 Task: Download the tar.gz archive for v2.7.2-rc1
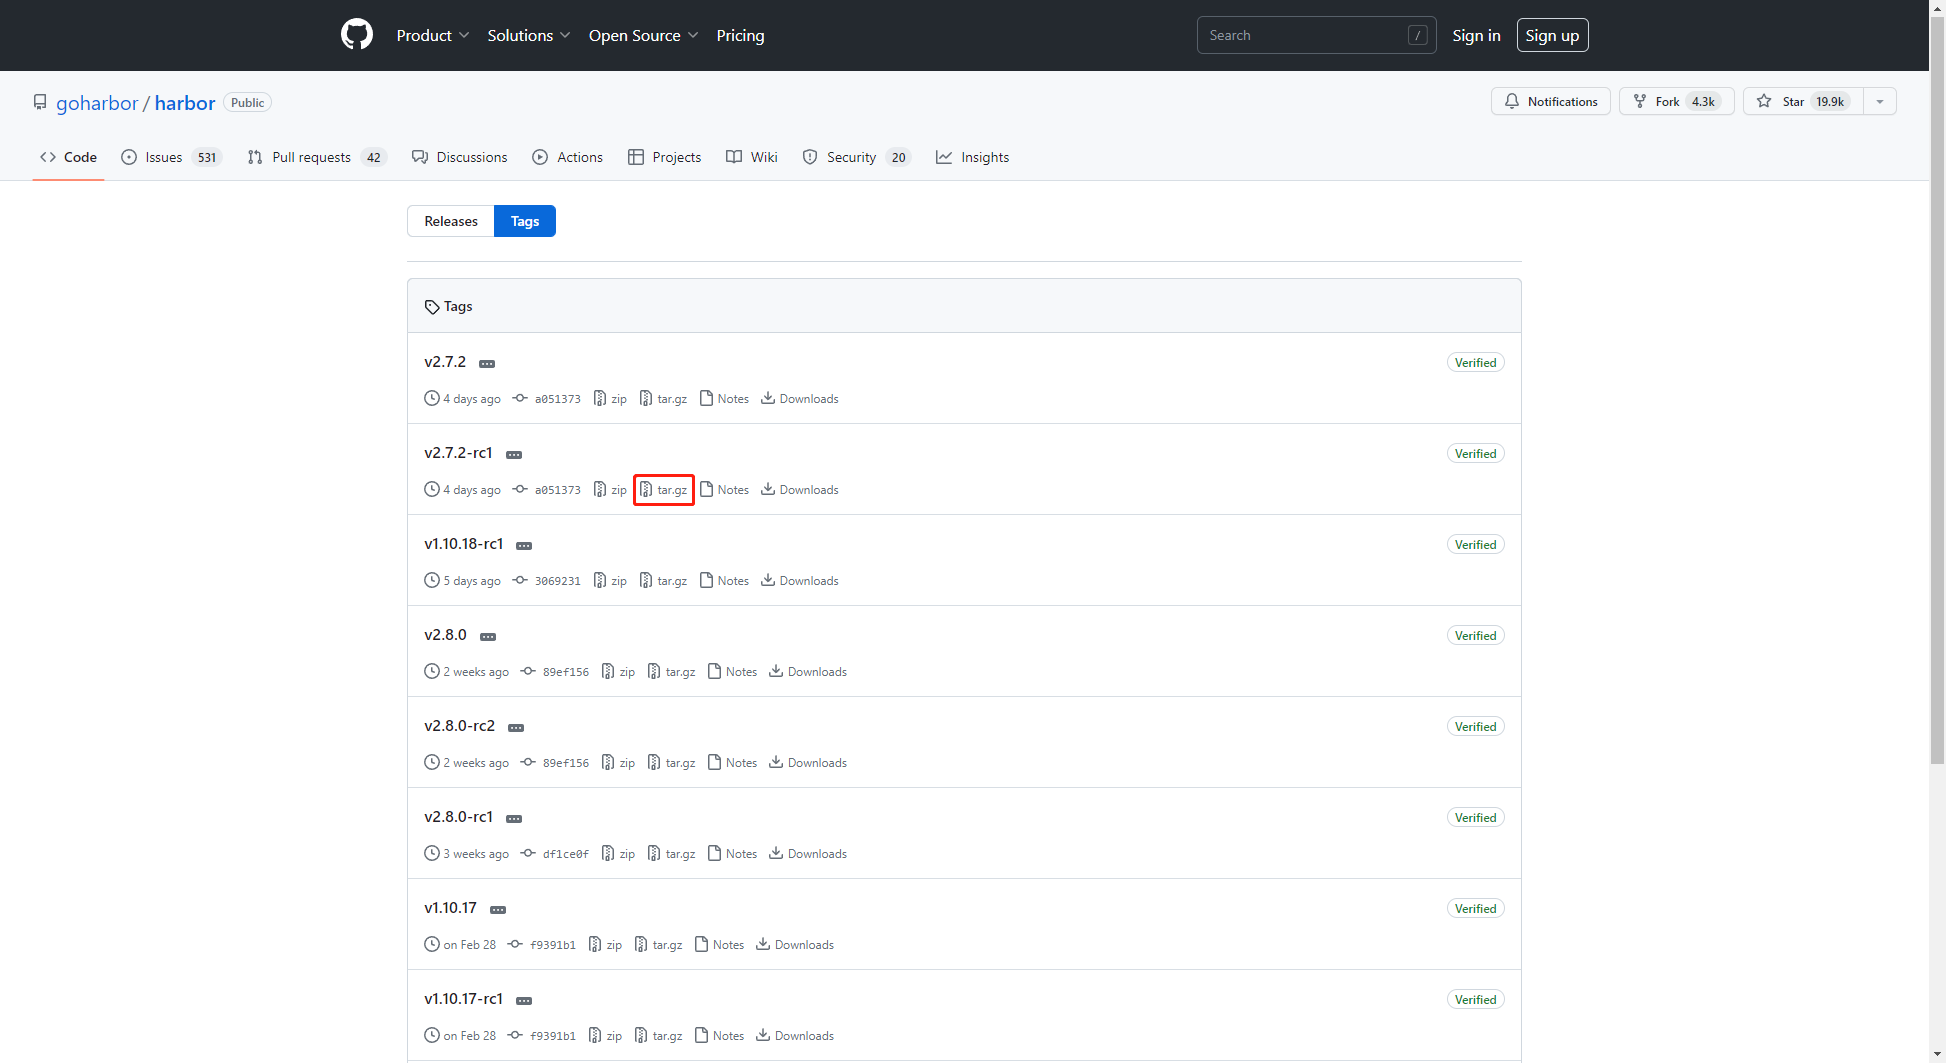(x=664, y=490)
